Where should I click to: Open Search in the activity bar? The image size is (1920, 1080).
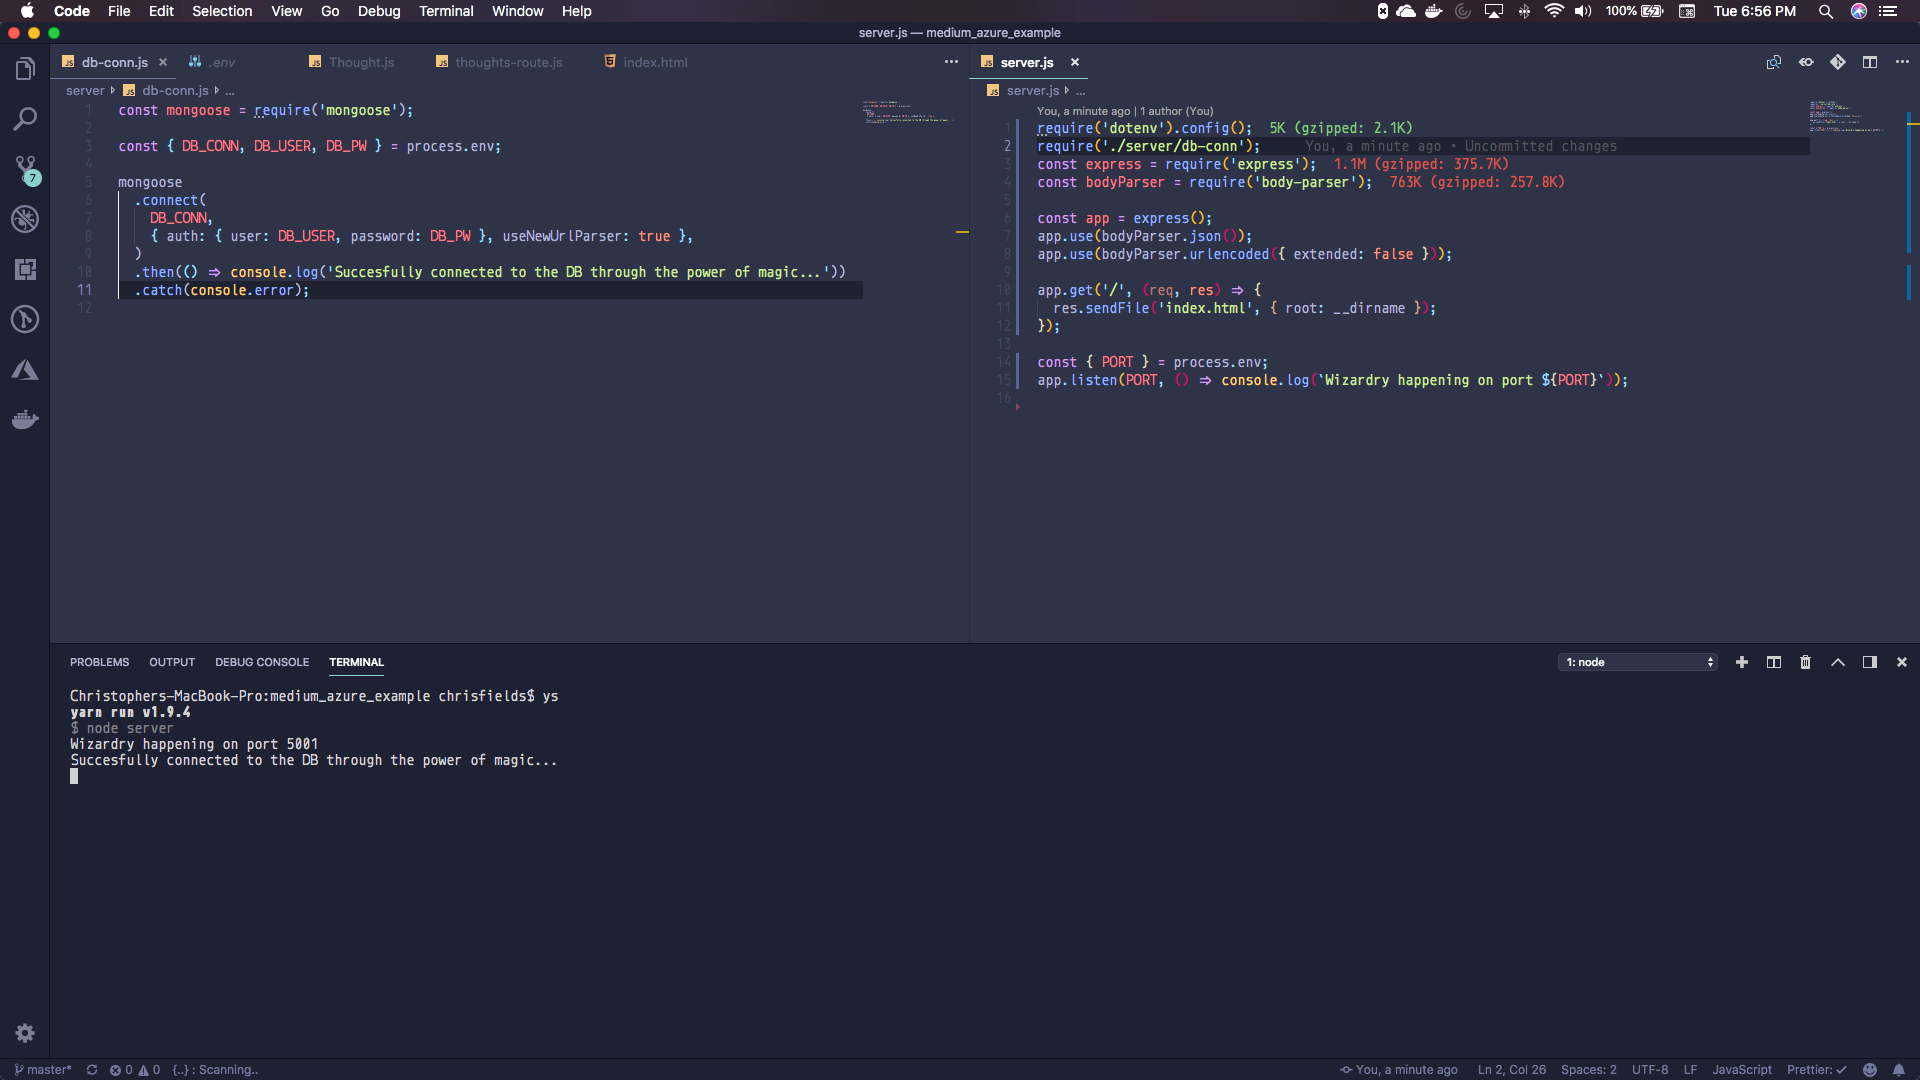tap(25, 119)
